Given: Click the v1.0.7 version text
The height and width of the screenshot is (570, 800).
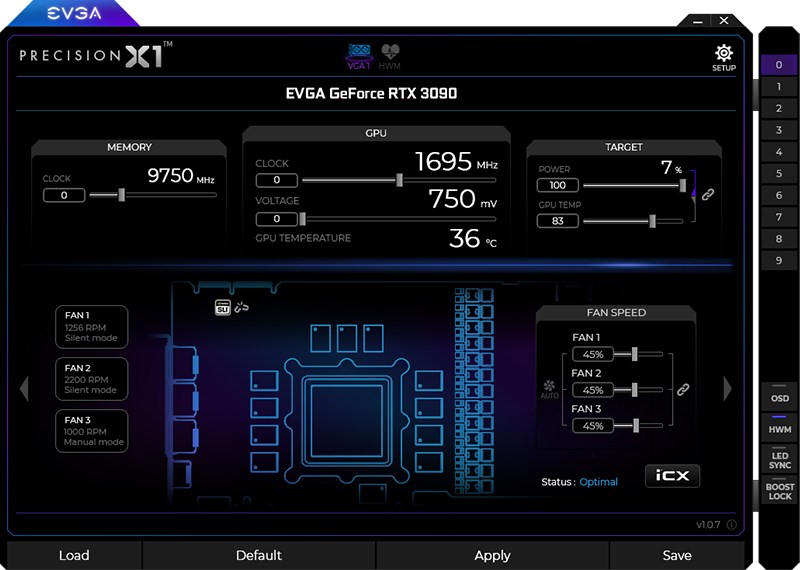Looking at the screenshot, I should (x=708, y=525).
